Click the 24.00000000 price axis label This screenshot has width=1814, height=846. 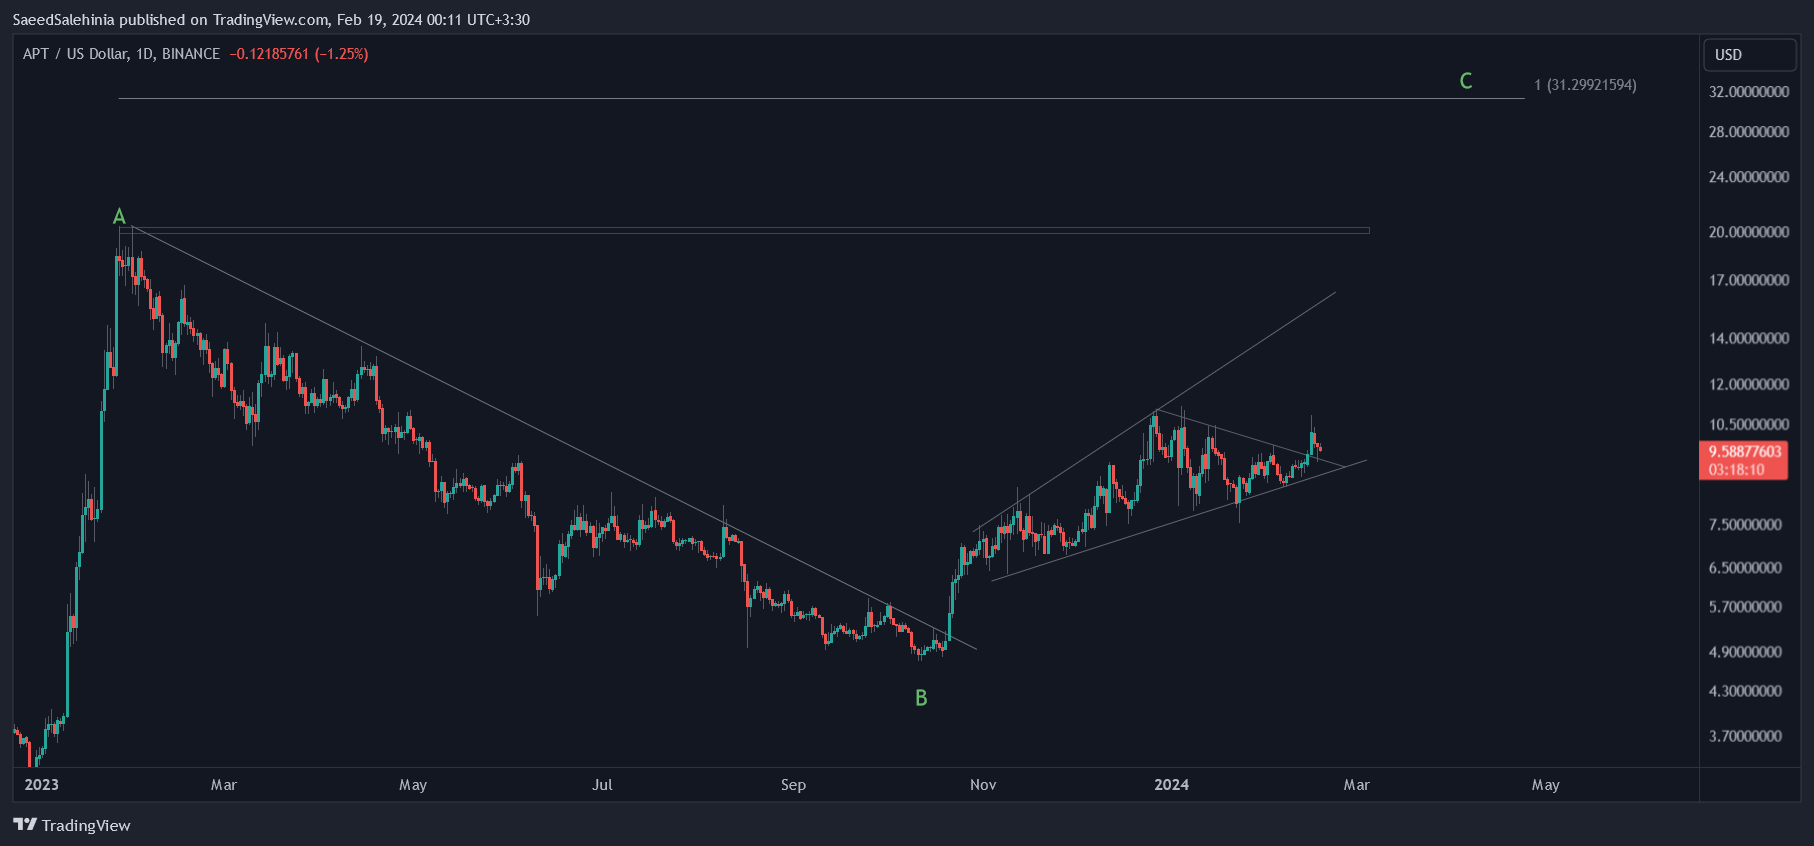tap(1749, 177)
